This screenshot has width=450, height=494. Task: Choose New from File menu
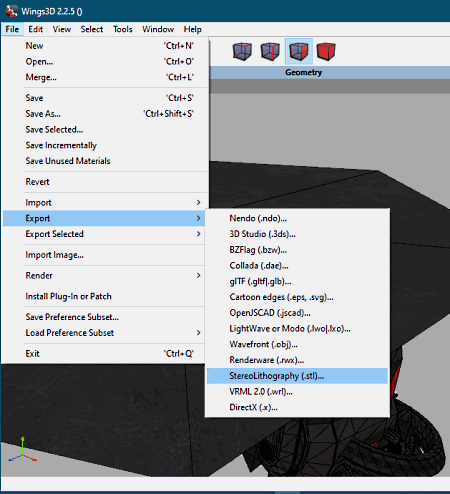(x=105, y=46)
